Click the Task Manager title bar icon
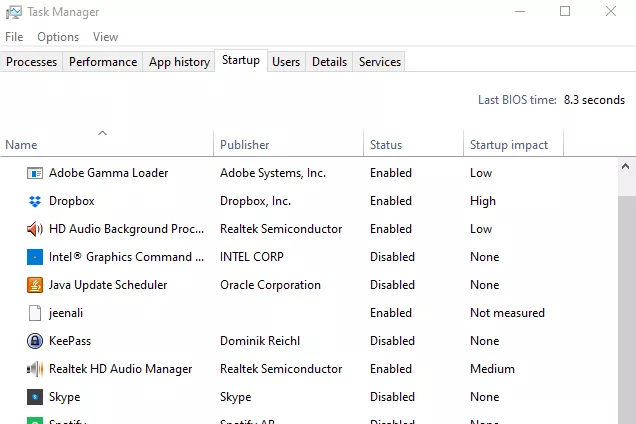Image resolution: width=636 pixels, height=424 pixels. point(14,12)
